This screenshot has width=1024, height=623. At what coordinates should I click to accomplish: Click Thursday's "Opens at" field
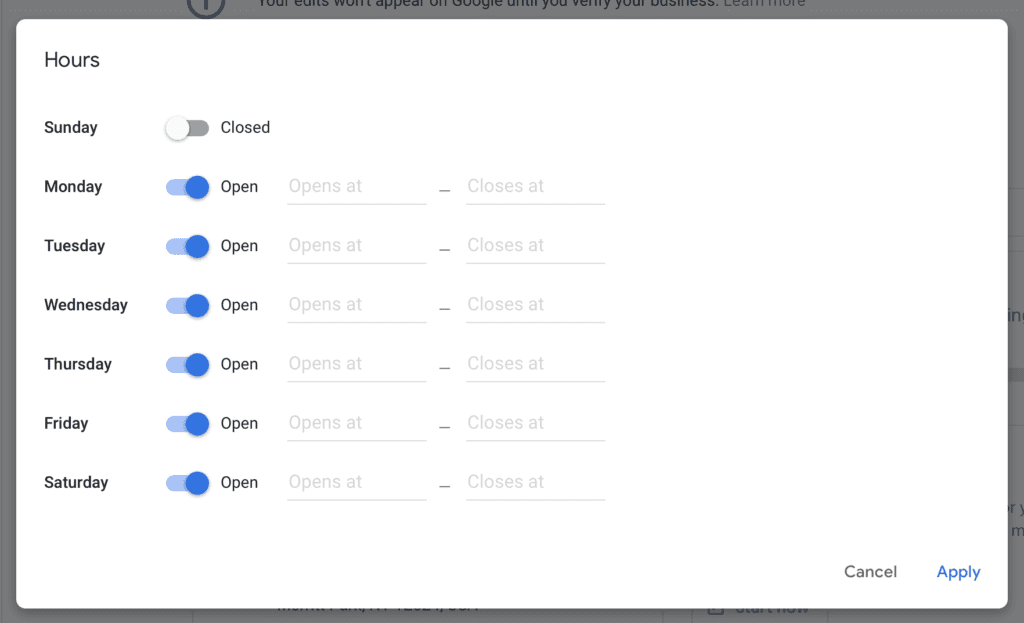tap(356, 364)
